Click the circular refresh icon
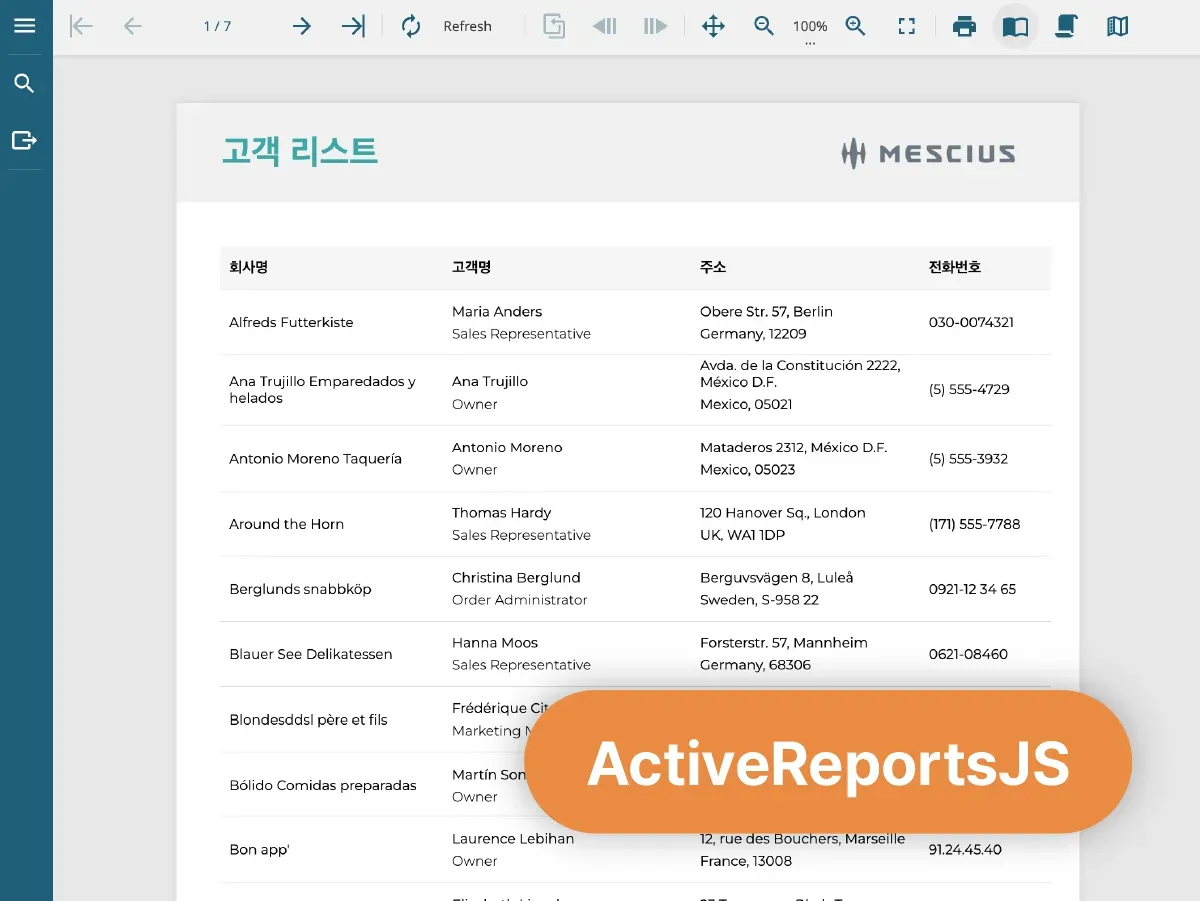 pyautogui.click(x=411, y=26)
